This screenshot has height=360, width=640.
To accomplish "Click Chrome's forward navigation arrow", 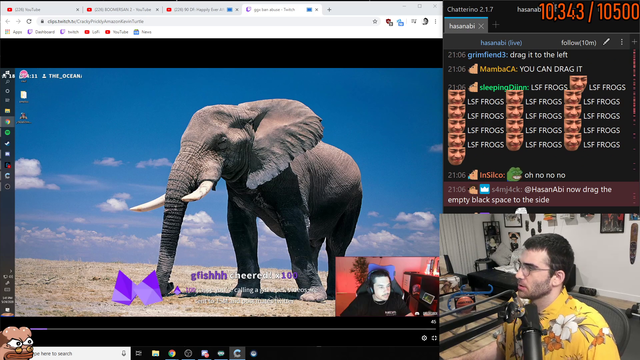I will click(18, 21).
